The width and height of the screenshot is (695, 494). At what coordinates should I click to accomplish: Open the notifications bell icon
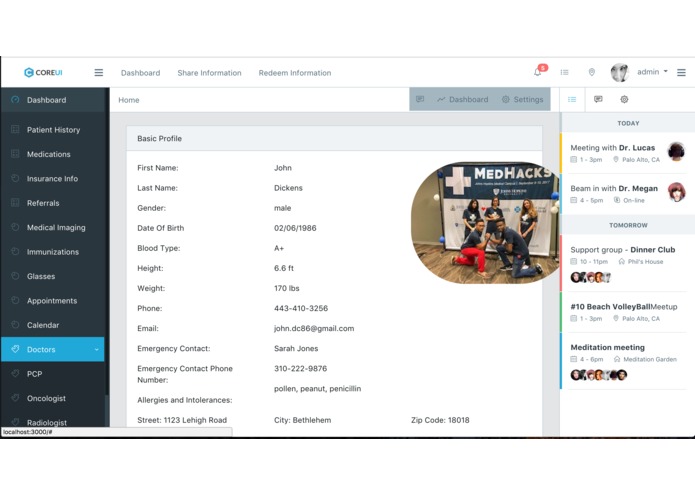(x=538, y=72)
